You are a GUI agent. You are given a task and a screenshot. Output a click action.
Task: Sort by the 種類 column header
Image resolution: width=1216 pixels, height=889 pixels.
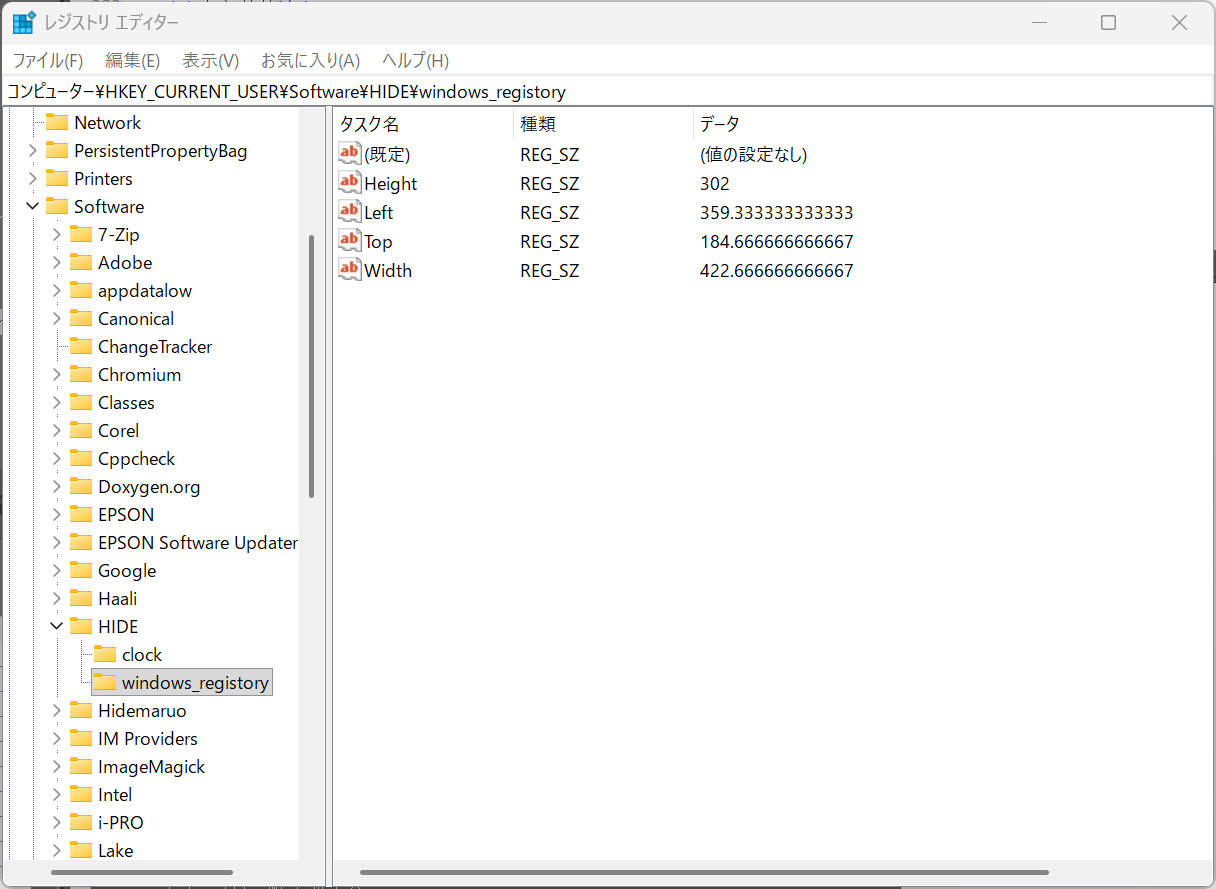click(x=603, y=124)
